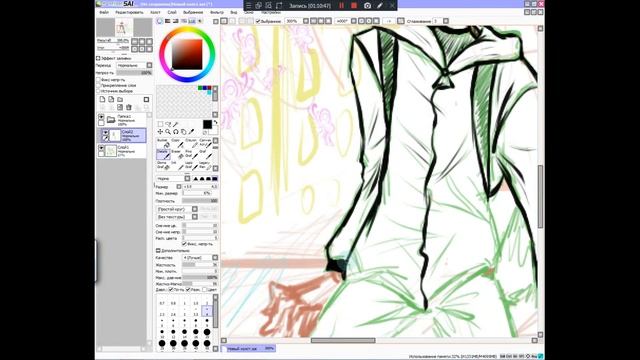Show the color wheel panel icon

160,21
